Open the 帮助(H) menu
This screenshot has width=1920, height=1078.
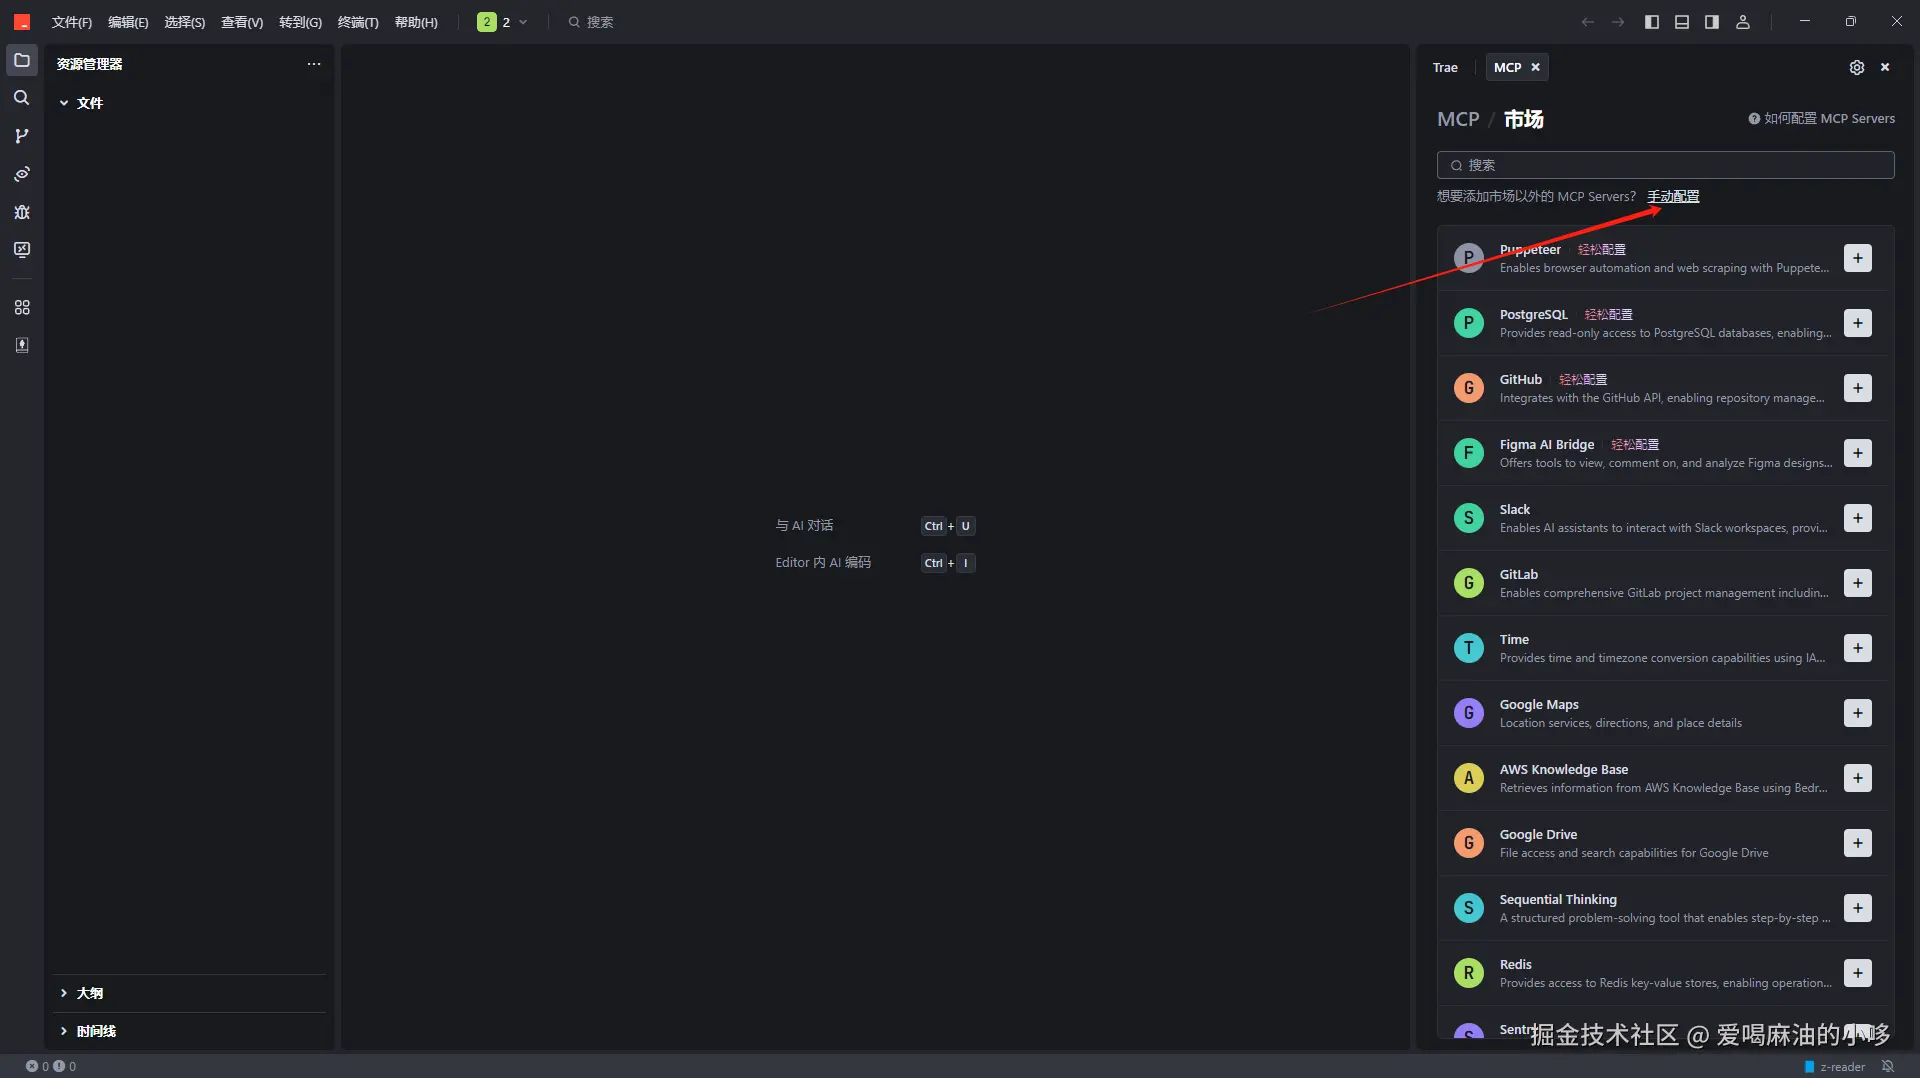point(416,22)
